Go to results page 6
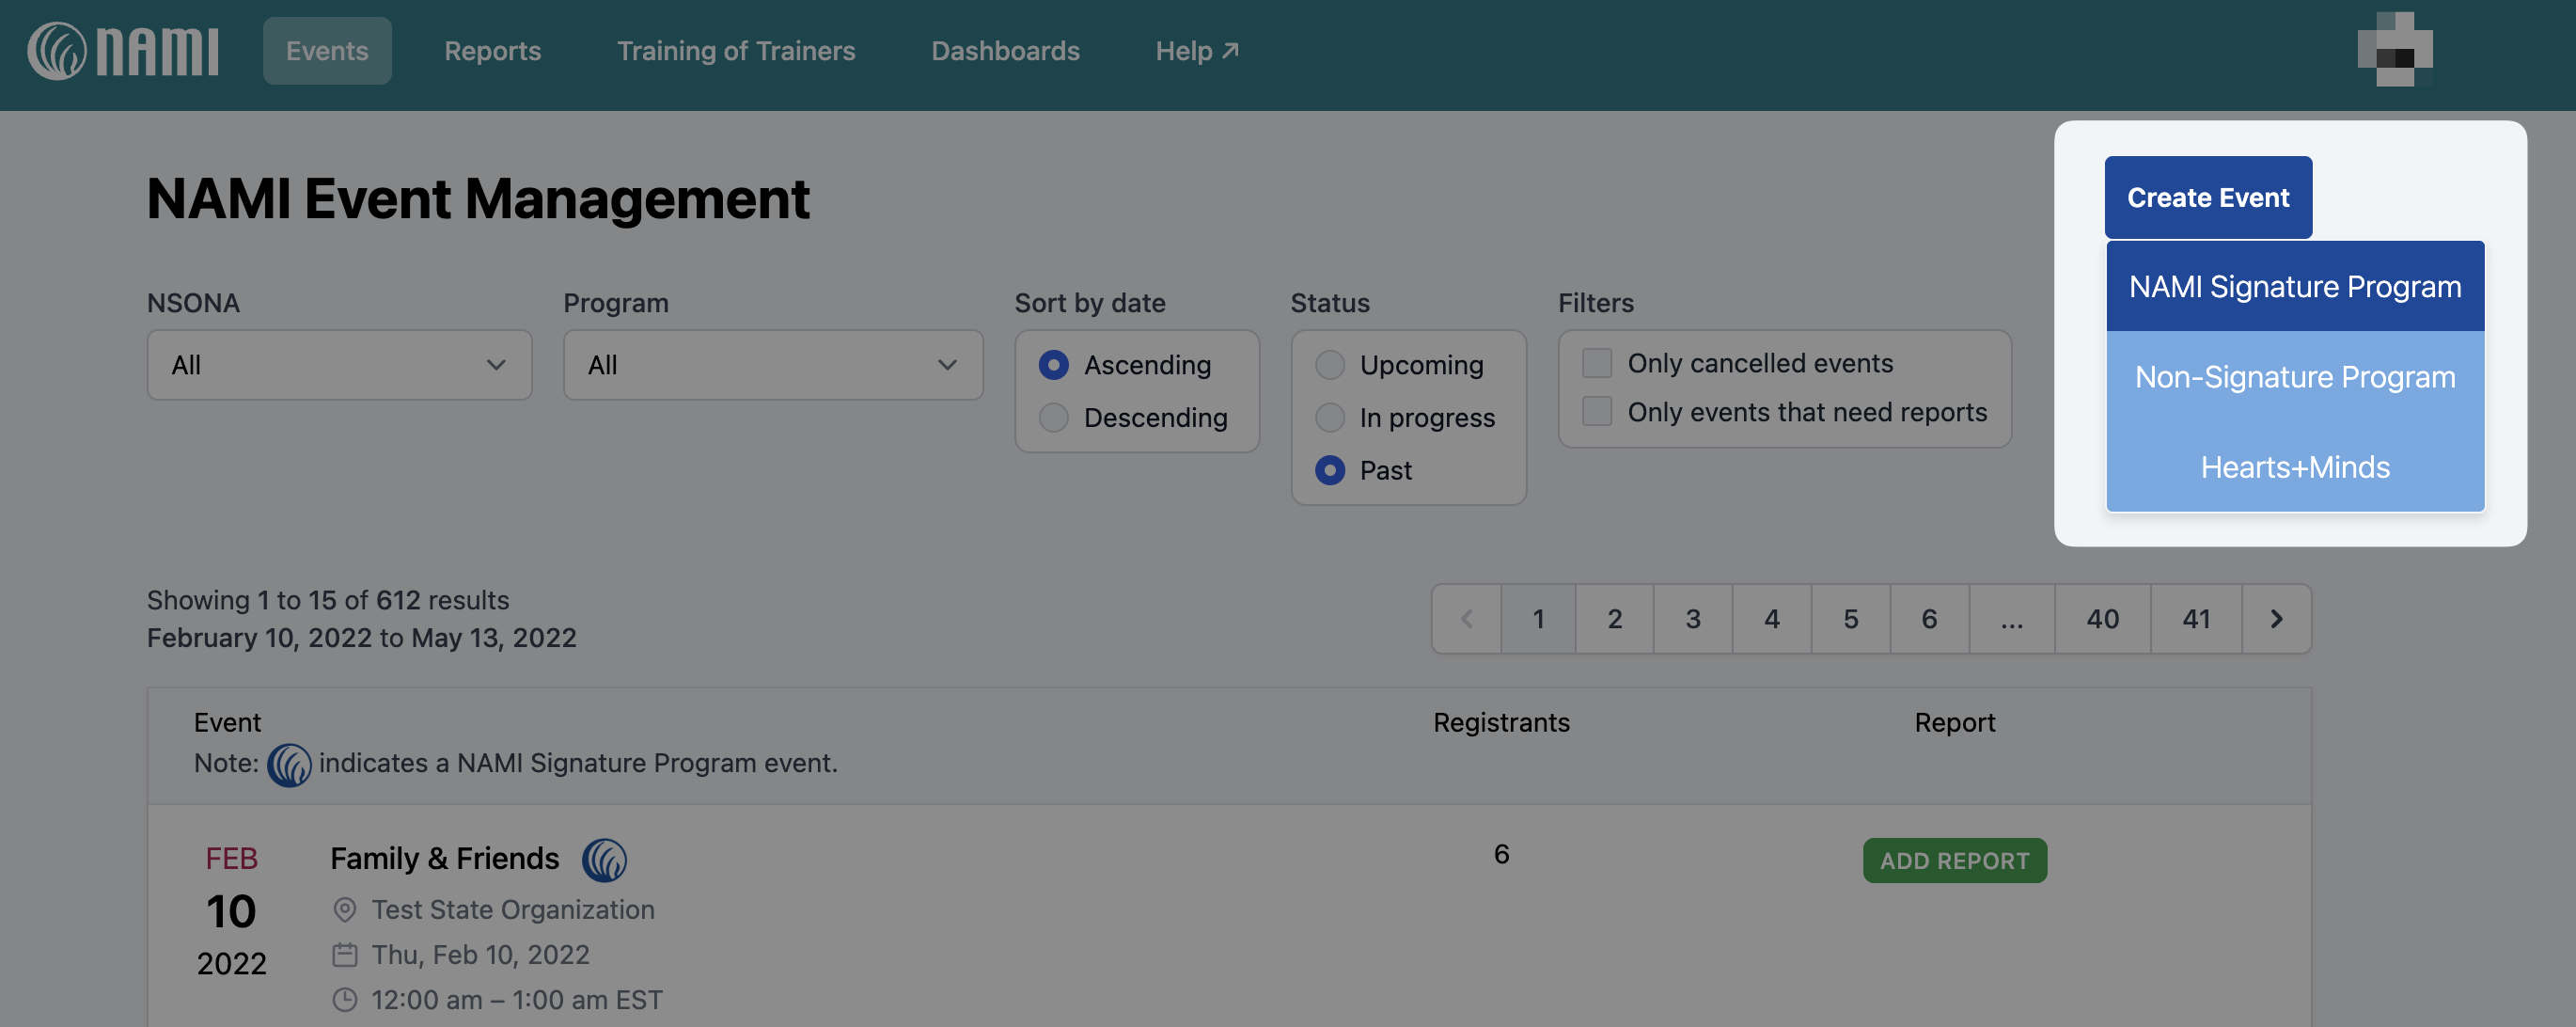This screenshot has height=1027, width=2576. (1929, 619)
